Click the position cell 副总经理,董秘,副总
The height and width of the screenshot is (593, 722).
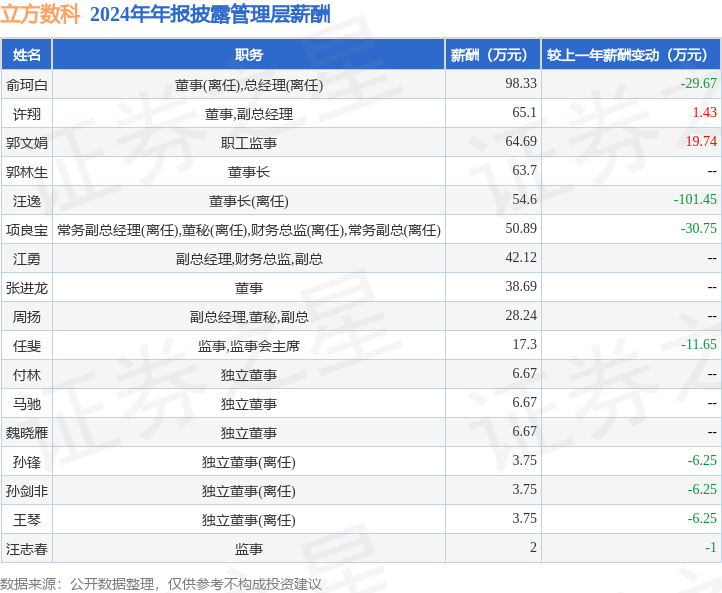point(249,317)
